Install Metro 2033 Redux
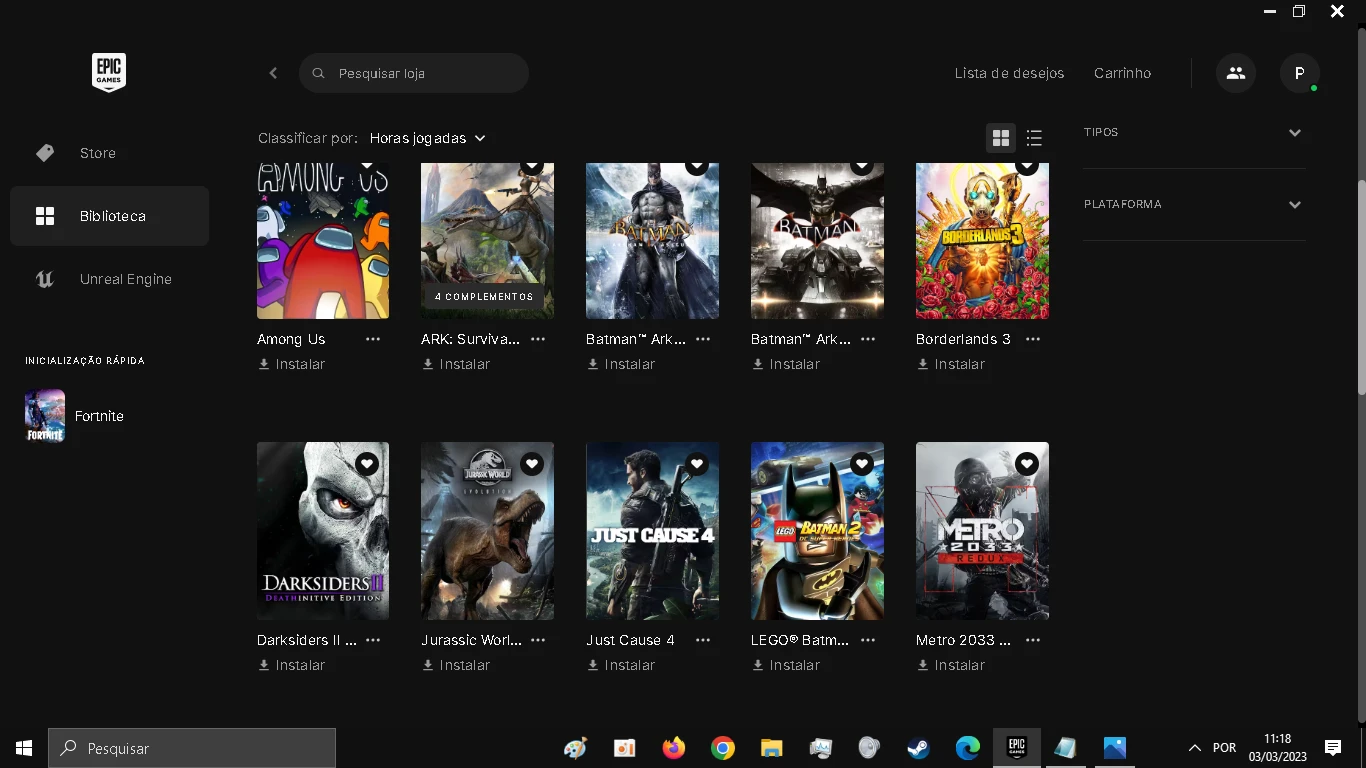 pos(951,665)
